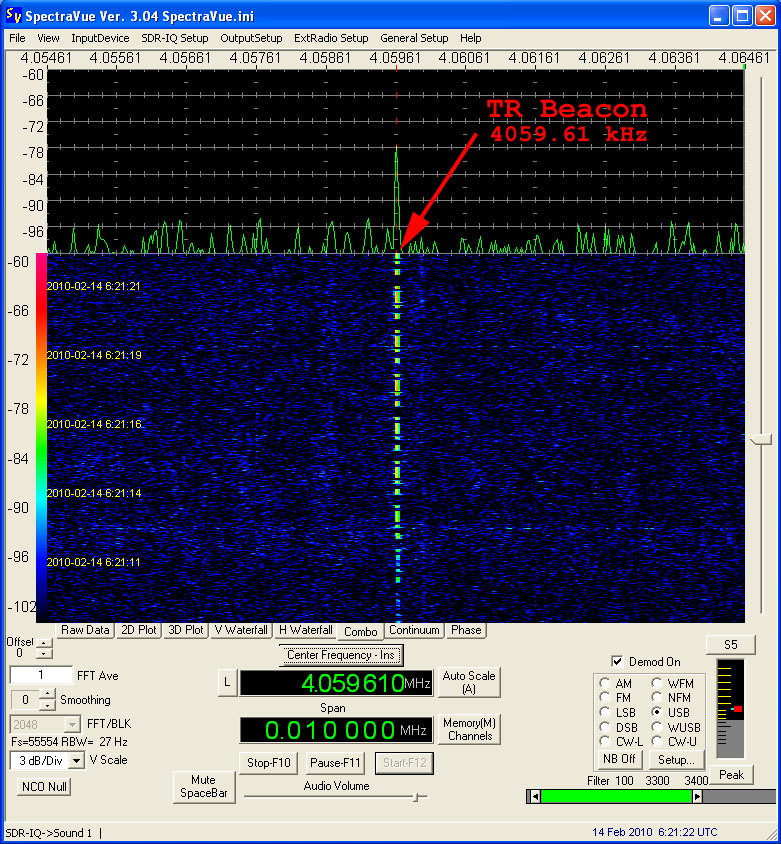Click the SpectraVue title bar icon
The image size is (781, 844).
pyautogui.click(x=13, y=16)
